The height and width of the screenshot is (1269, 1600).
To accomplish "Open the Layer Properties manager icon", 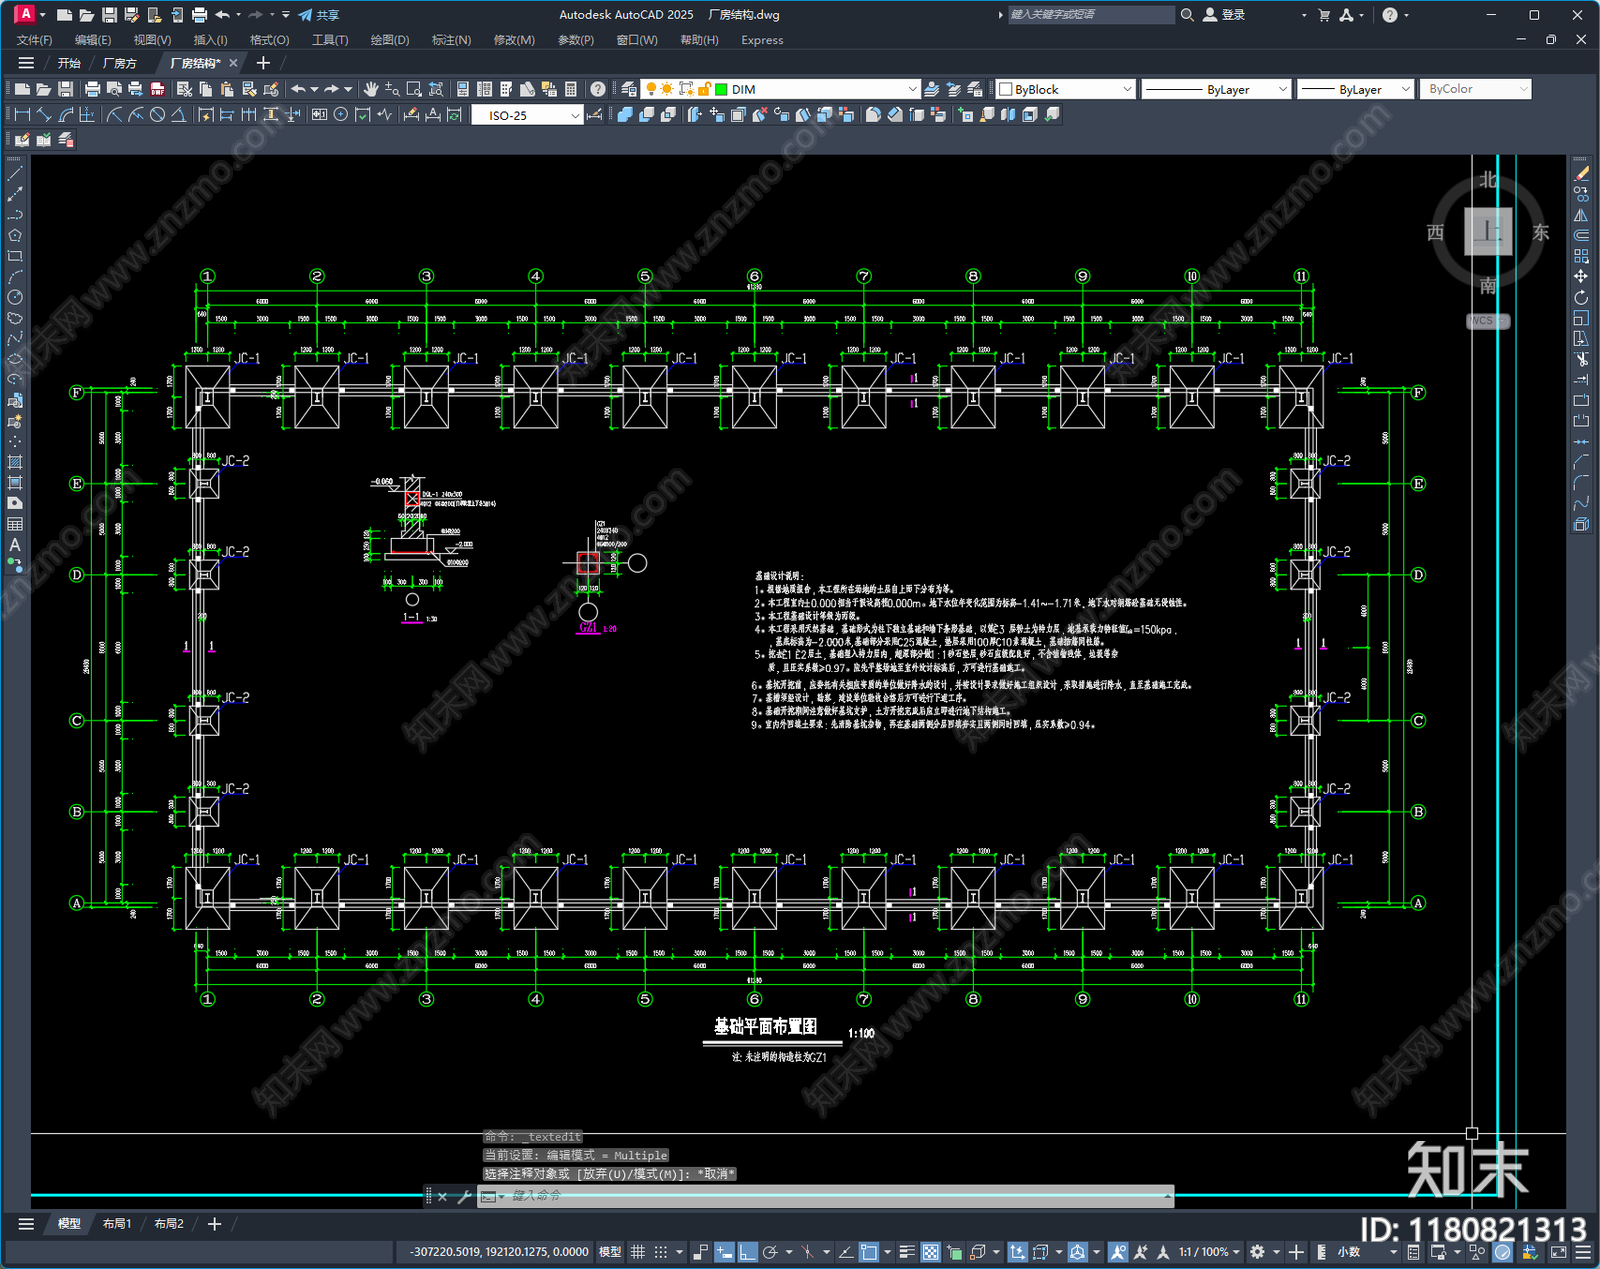I will (628, 89).
